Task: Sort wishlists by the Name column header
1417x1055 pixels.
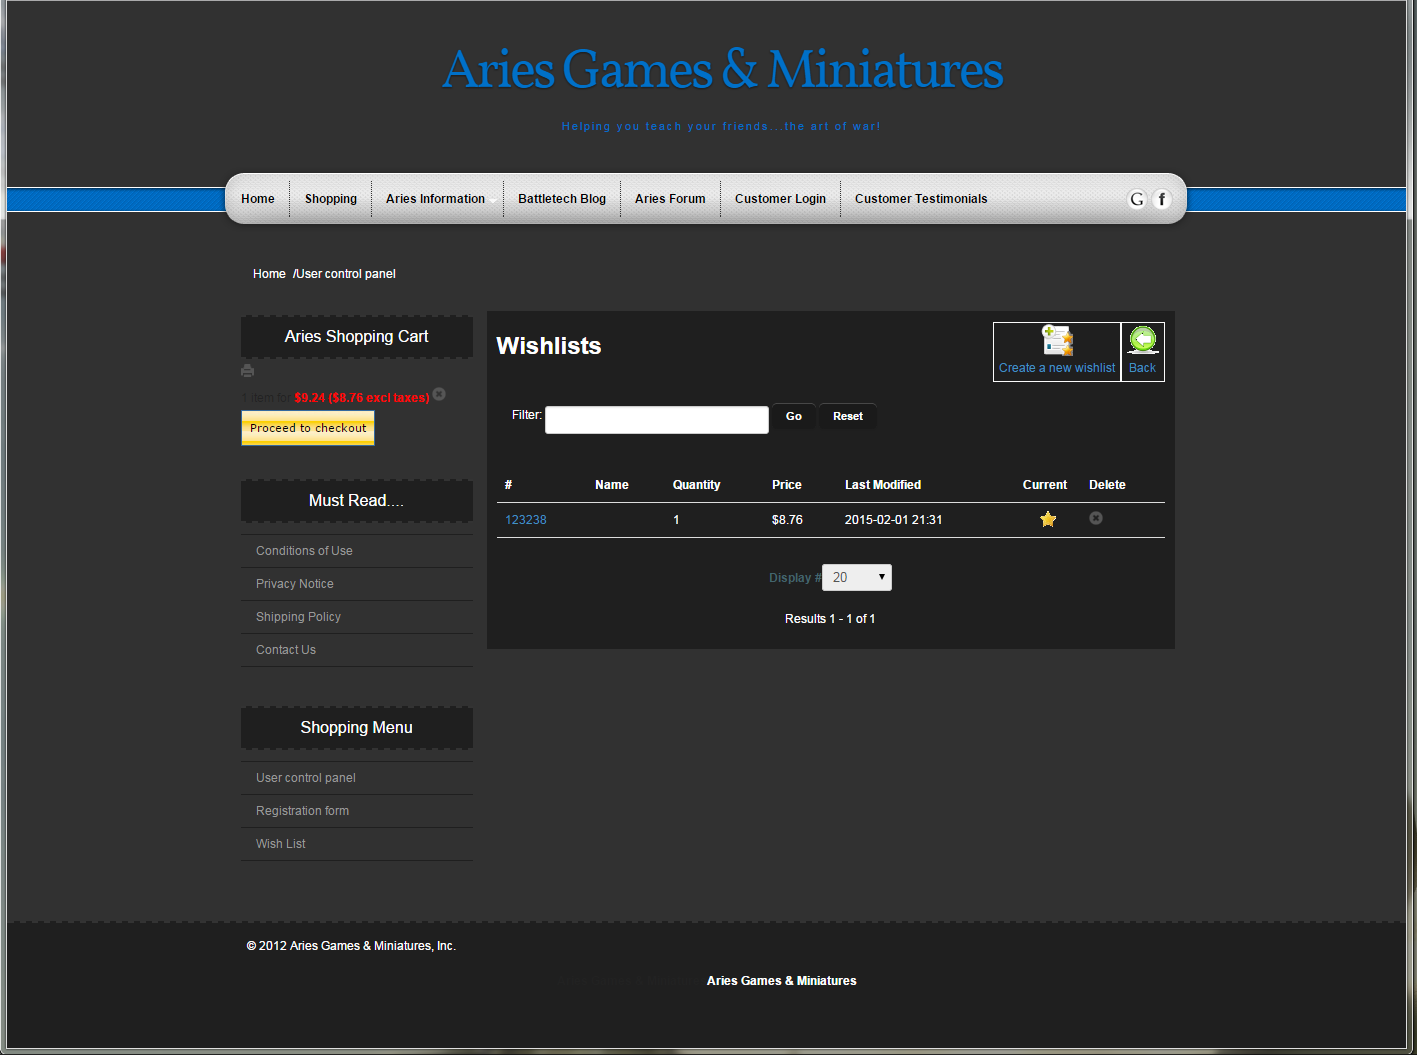Action: 612,485
